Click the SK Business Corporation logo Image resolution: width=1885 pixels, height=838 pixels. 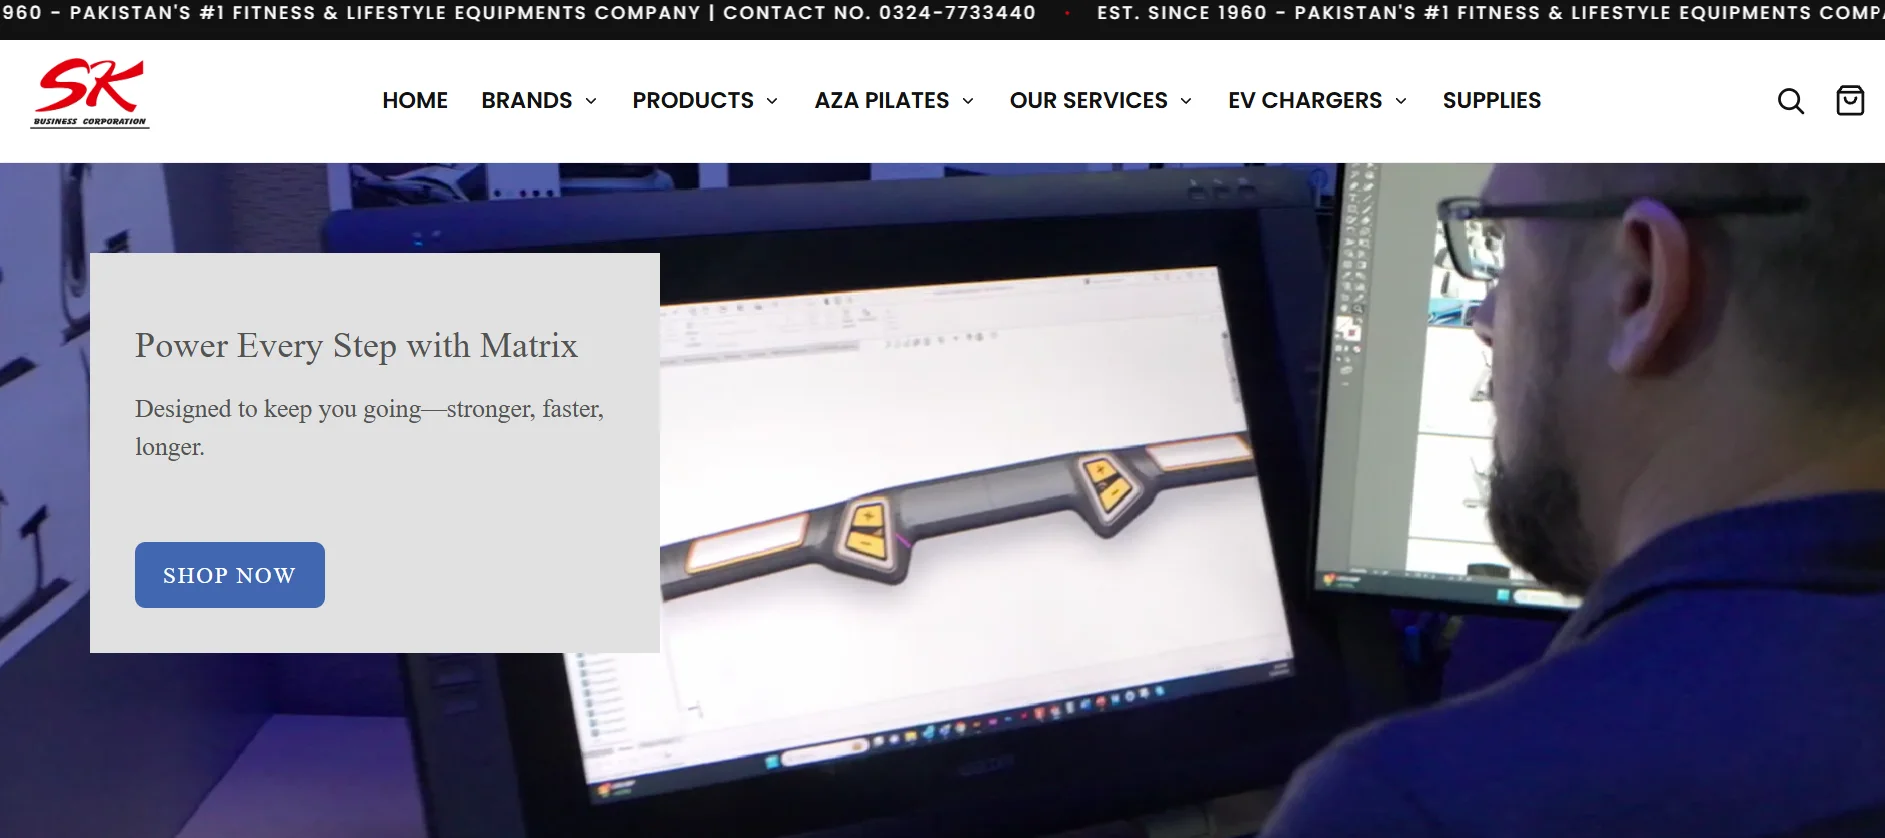(x=90, y=93)
